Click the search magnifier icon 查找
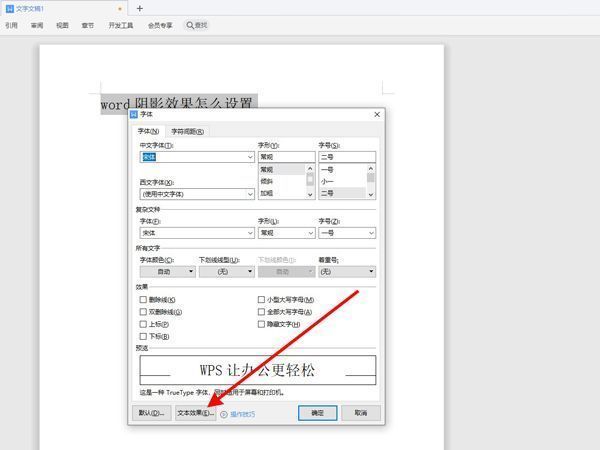The height and width of the screenshot is (450, 600). point(190,25)
